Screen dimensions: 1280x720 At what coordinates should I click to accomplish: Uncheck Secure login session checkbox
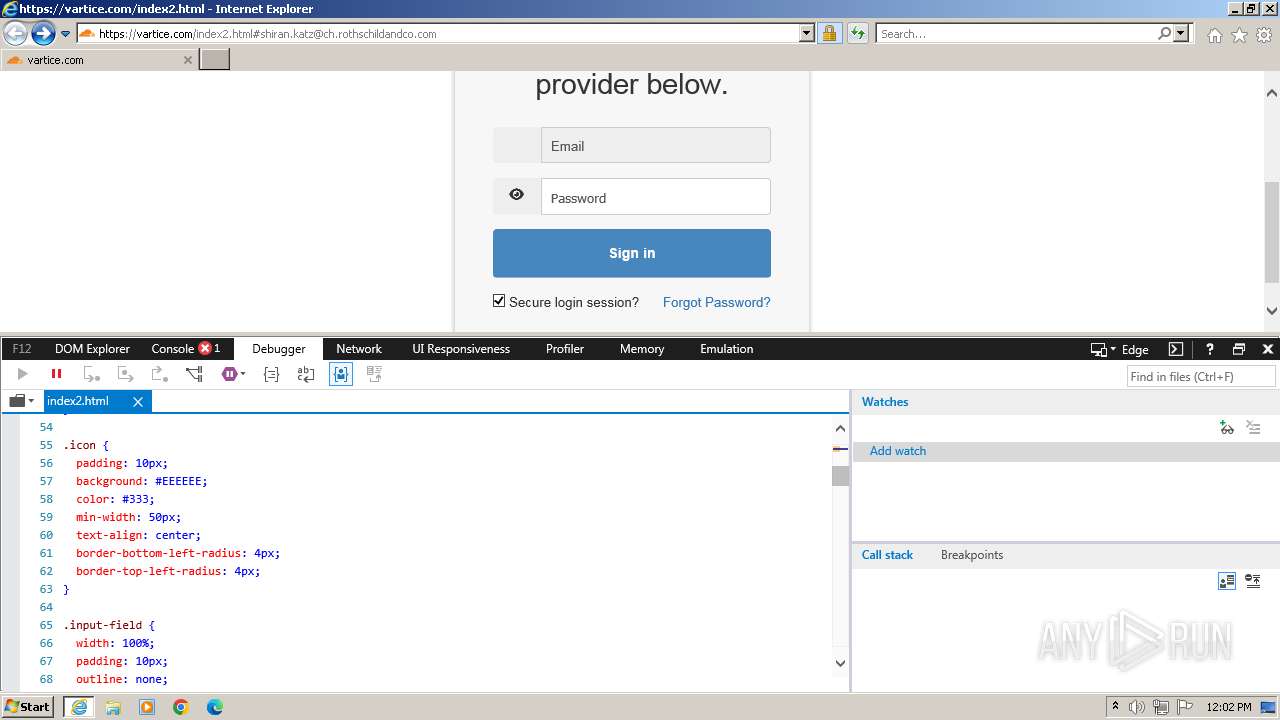(x=499, y=301)
